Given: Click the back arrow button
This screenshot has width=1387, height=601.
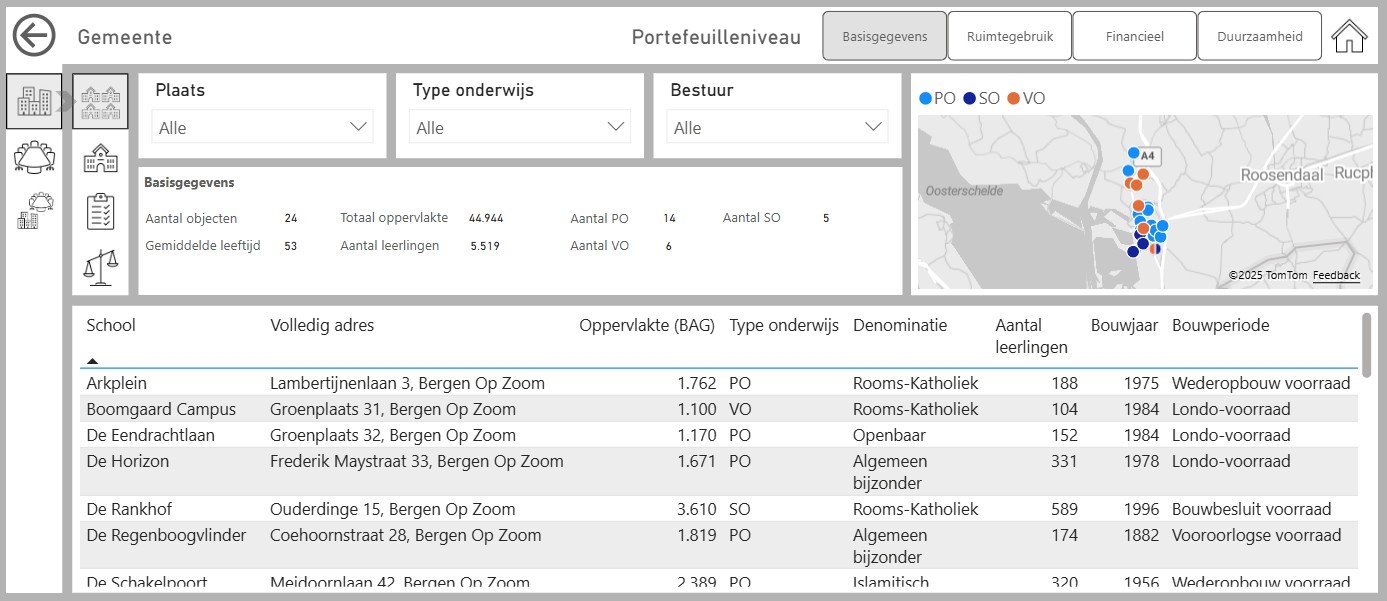Looking at the screenshot, I should pos(34,37).
